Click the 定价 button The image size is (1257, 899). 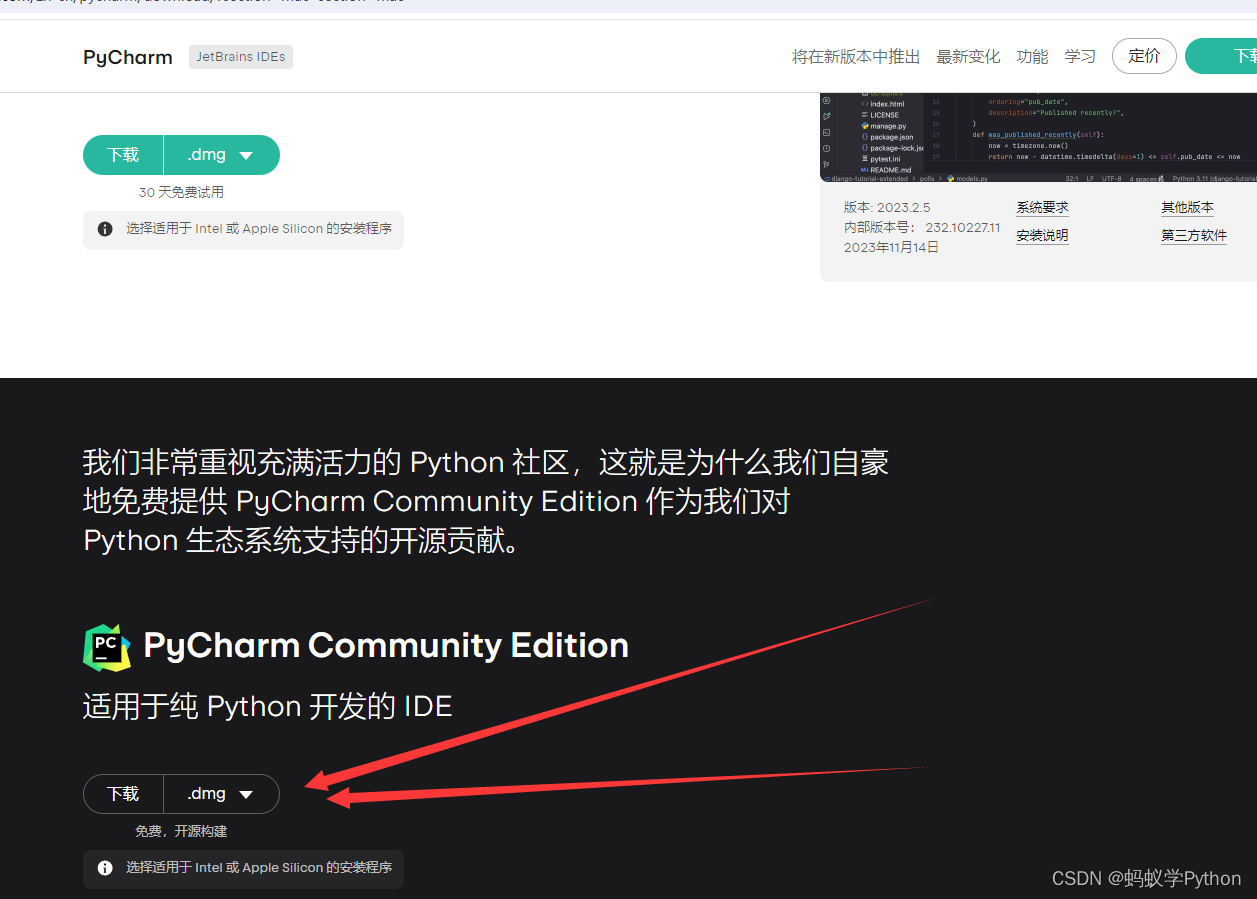[1144, 56]
